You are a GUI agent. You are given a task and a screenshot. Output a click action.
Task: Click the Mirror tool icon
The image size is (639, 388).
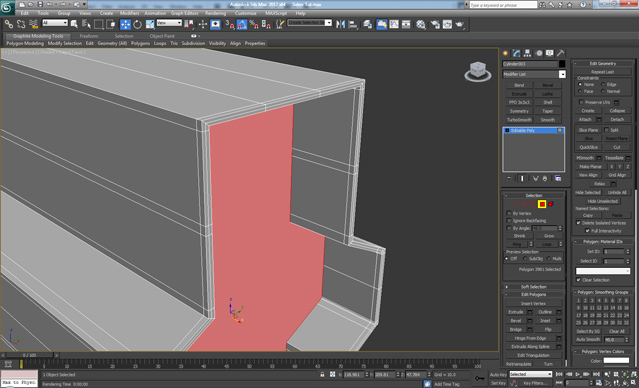click(x=340, y=24)
